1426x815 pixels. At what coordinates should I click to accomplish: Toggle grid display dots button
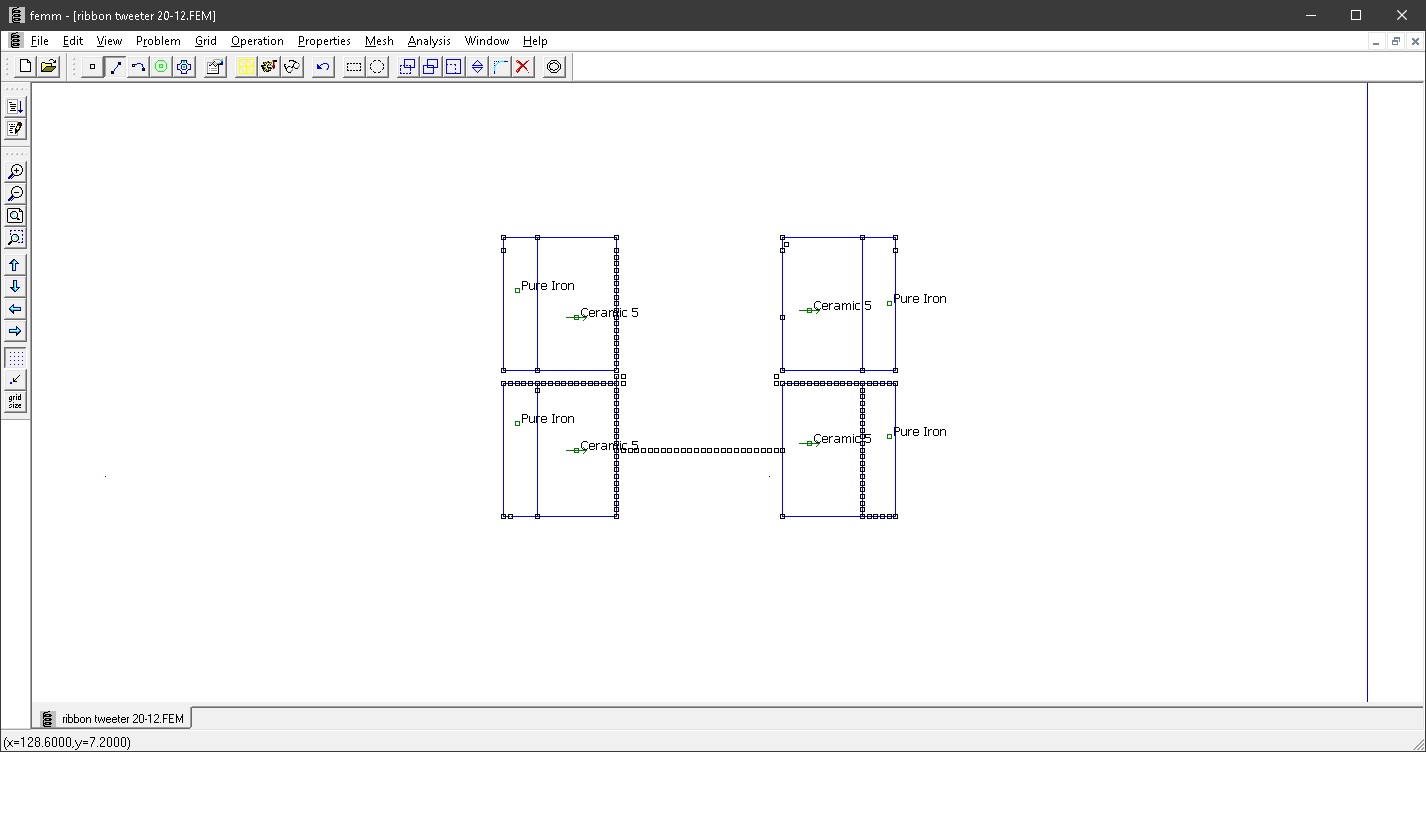(x=15, y=358)
